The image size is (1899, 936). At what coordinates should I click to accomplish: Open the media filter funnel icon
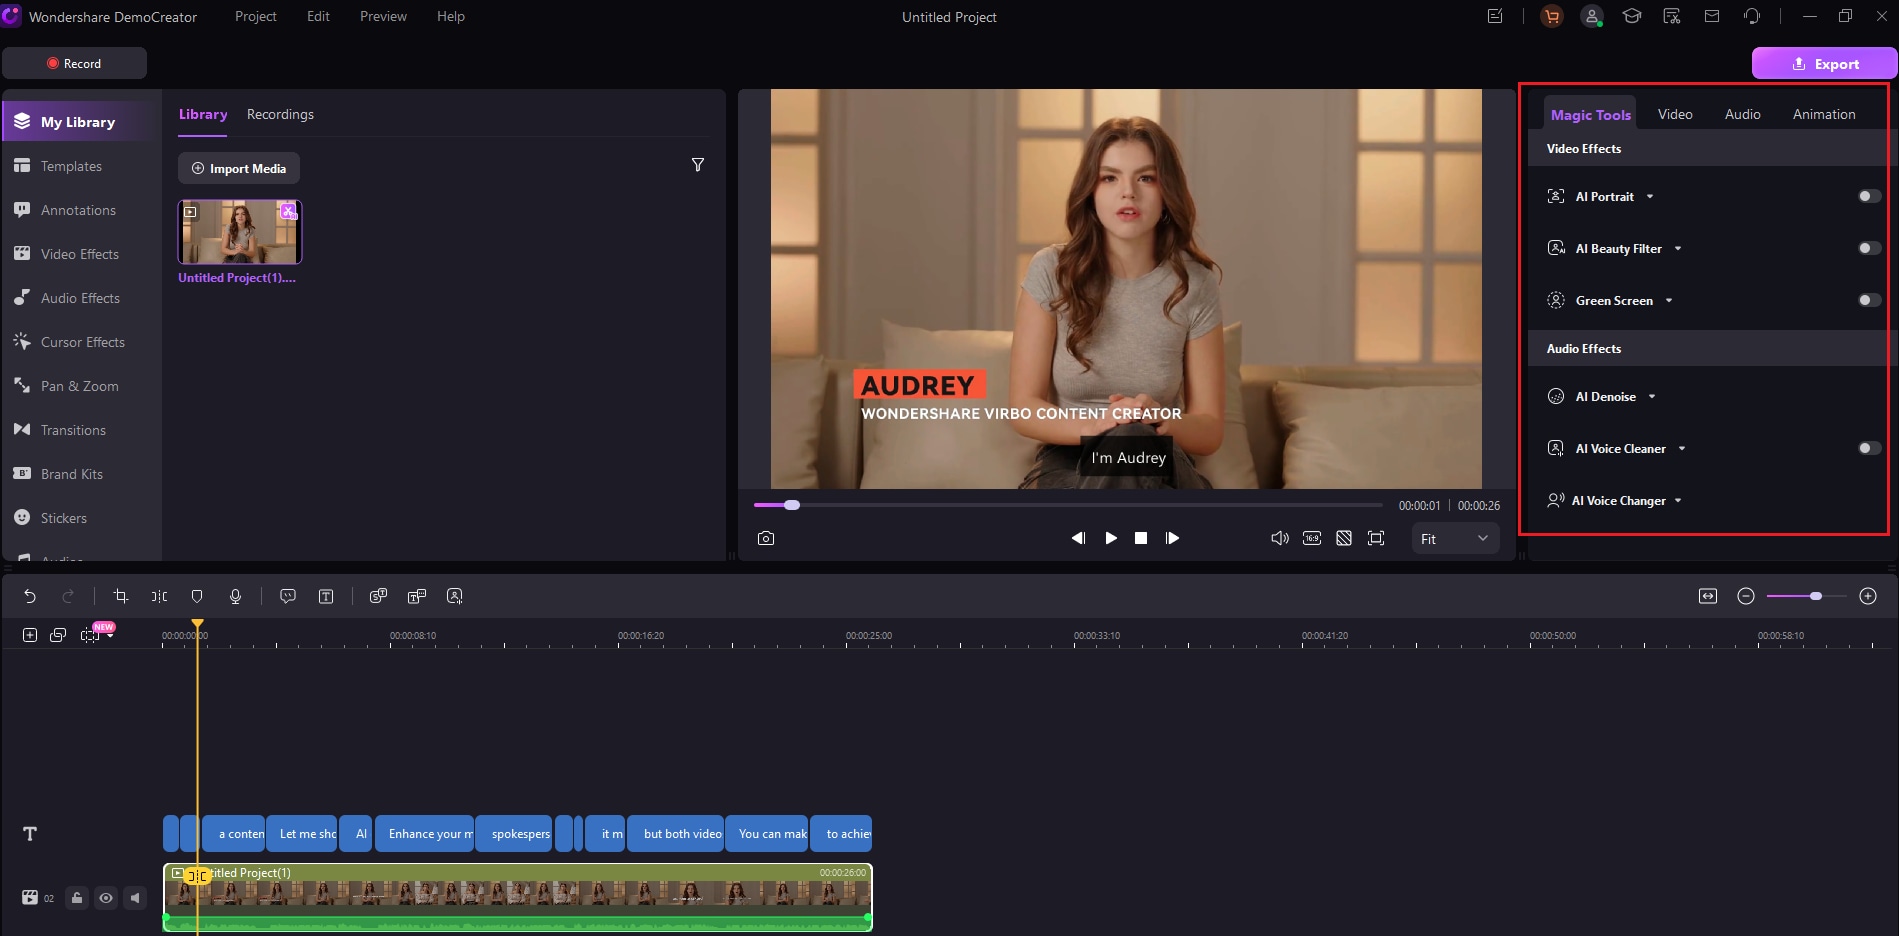698,165
